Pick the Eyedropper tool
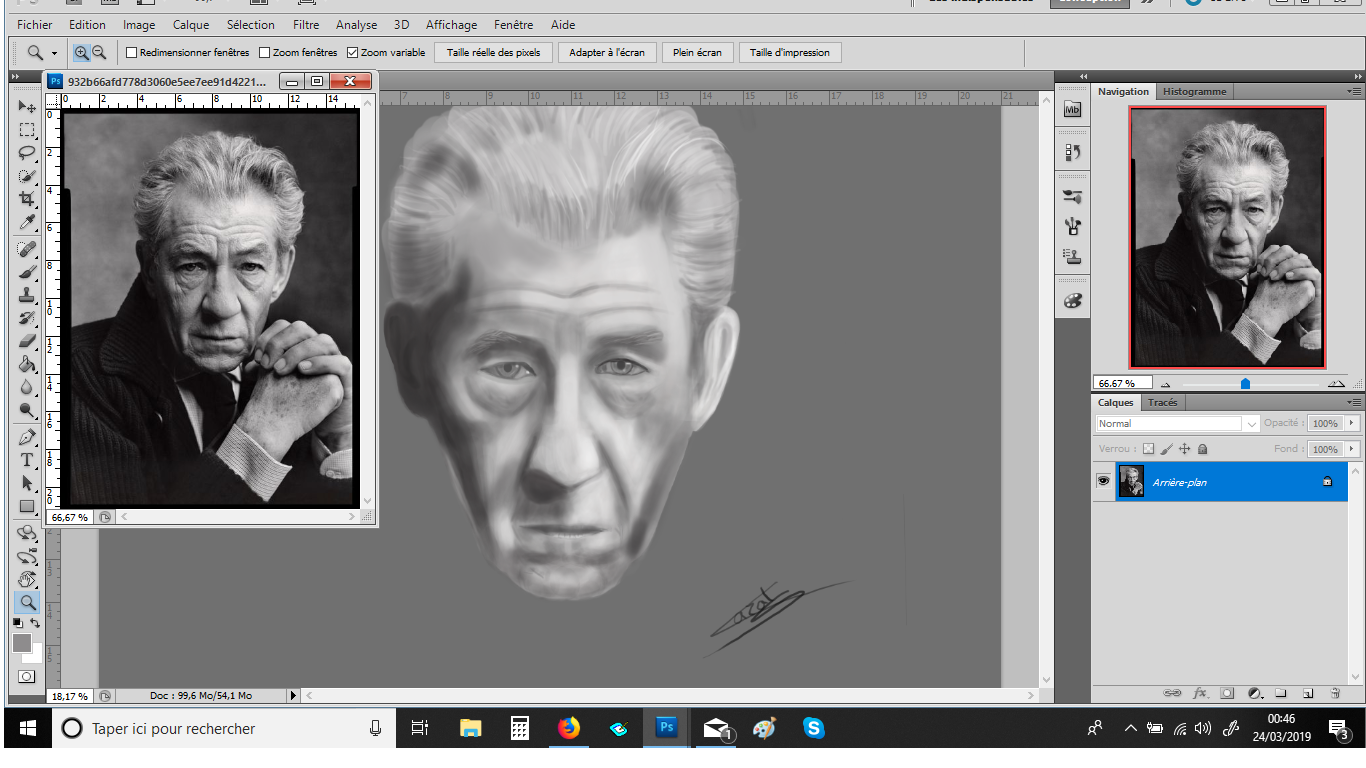Screen dimensions: 1366x768 click(27, 222)
